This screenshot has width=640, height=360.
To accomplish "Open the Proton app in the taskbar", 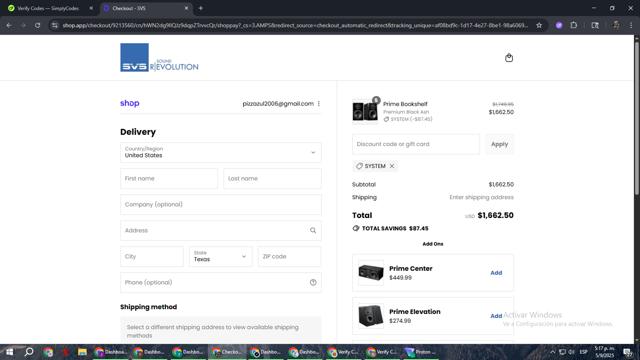I will (420, 352).
